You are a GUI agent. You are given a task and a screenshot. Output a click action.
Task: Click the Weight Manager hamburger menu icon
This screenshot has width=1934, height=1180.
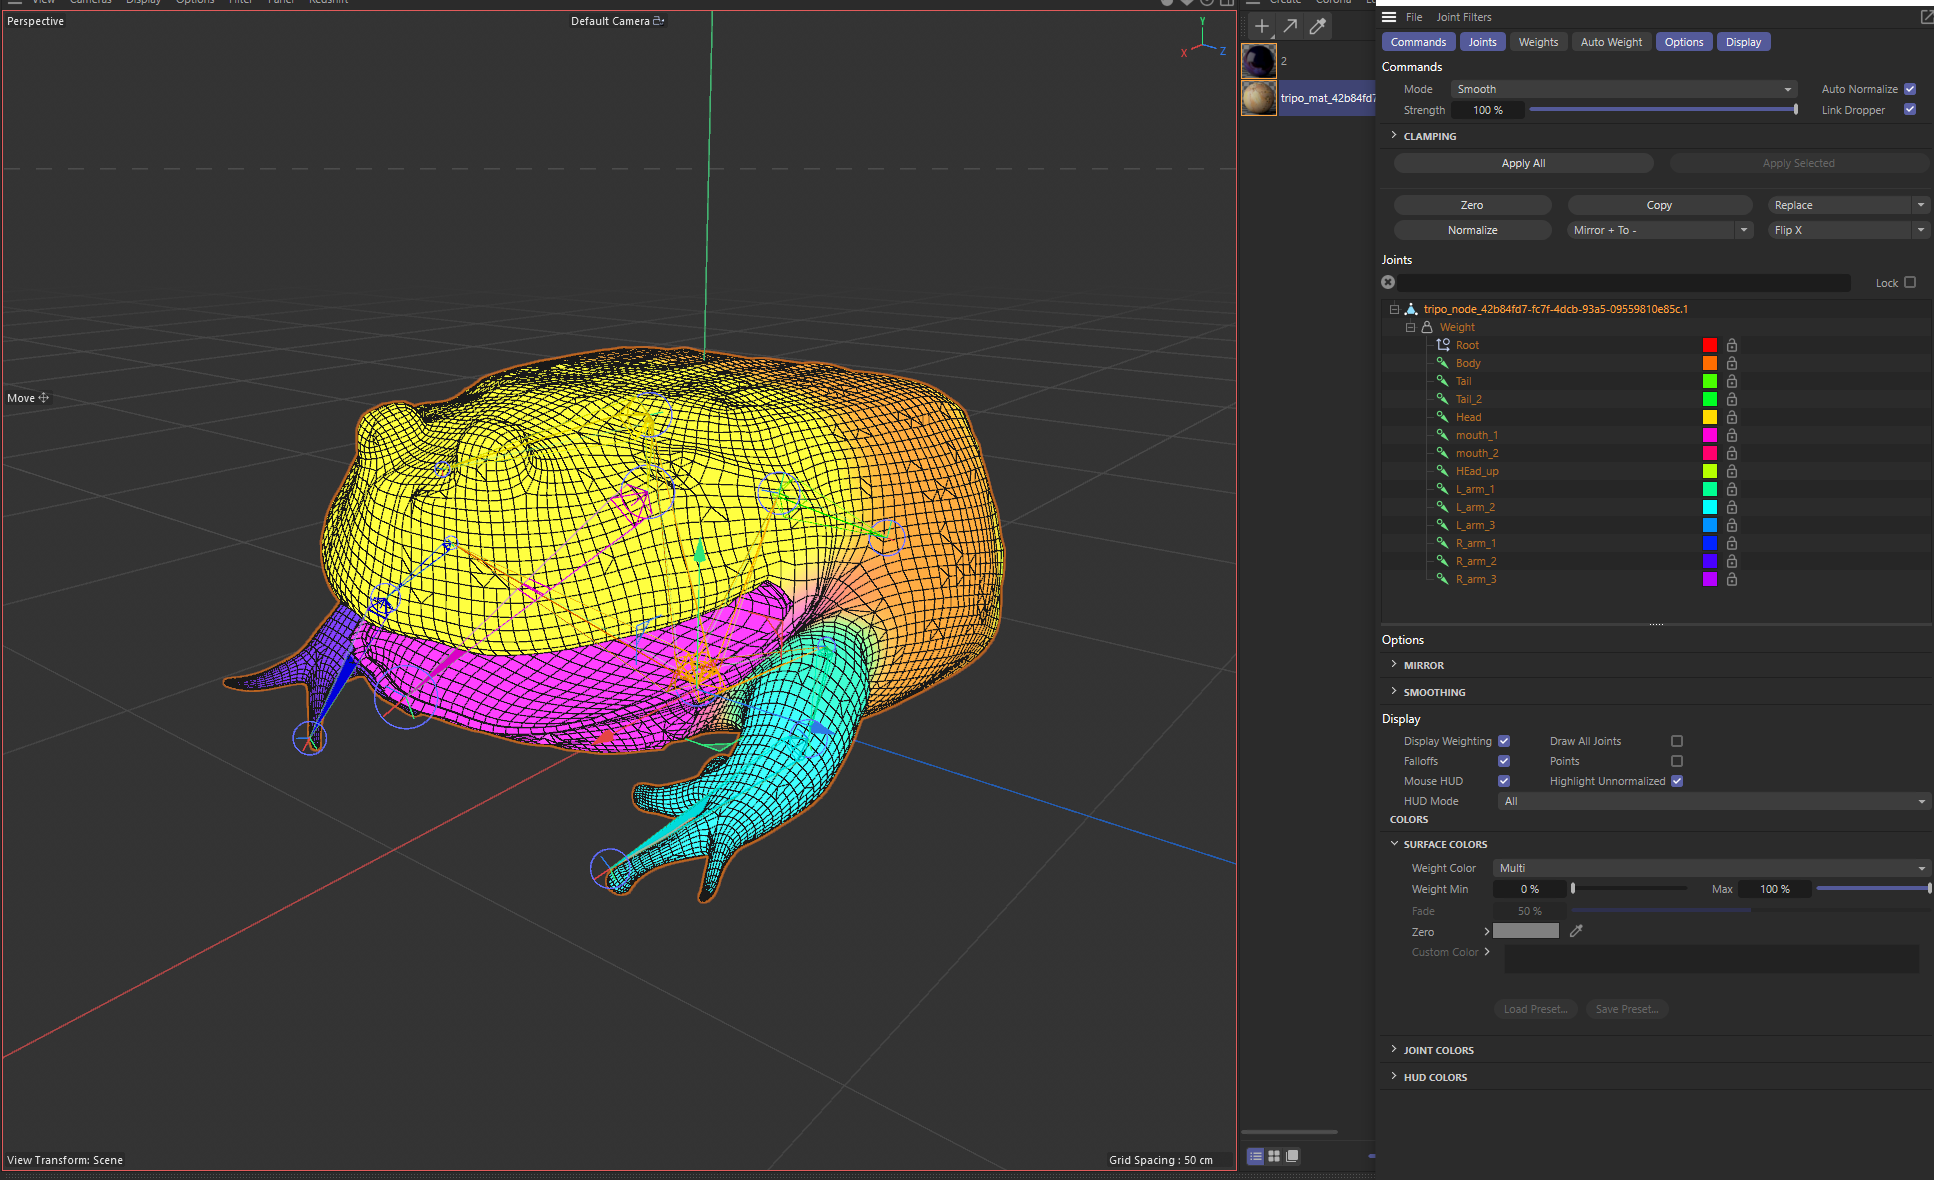(x=1389, y=17)
